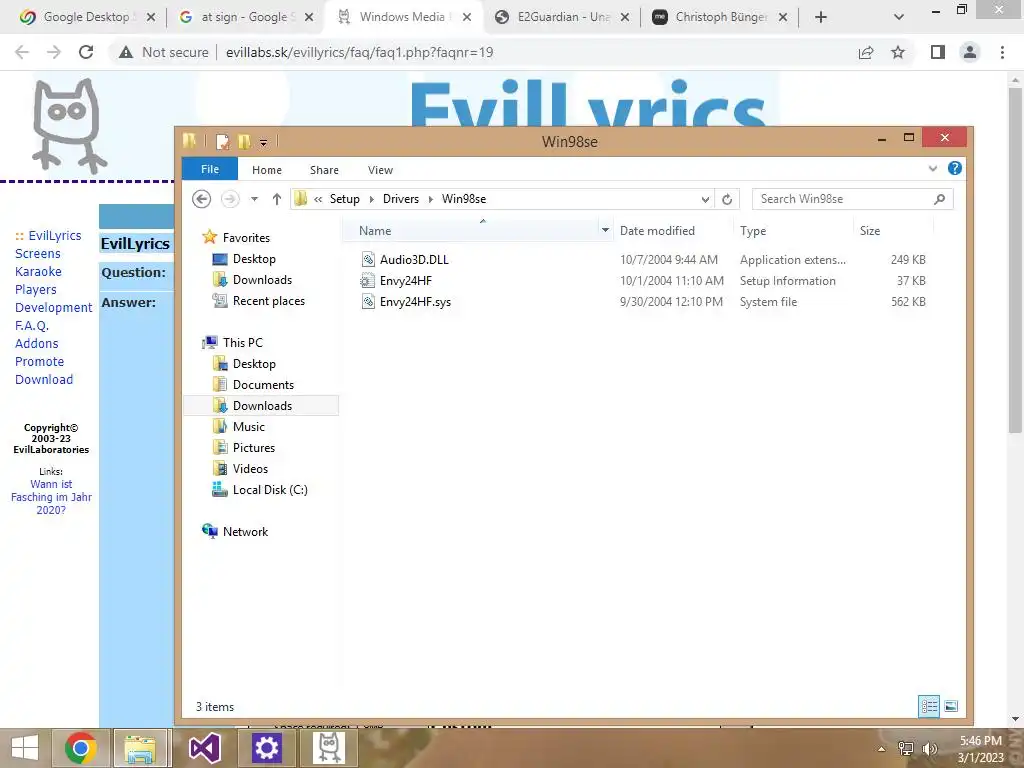Screen dimensions: 1024x768
Task: Switch to large icons view layout
Action: point(951,706)
